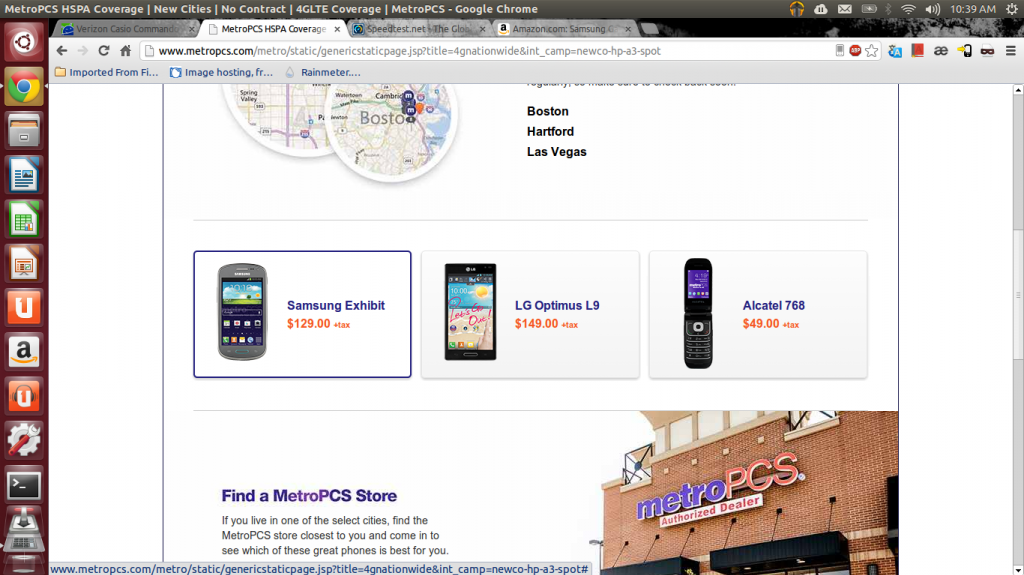Switch to the Verizon Casio Commando tab
The image size is (1024, 575).
click(x=124, y=29)
